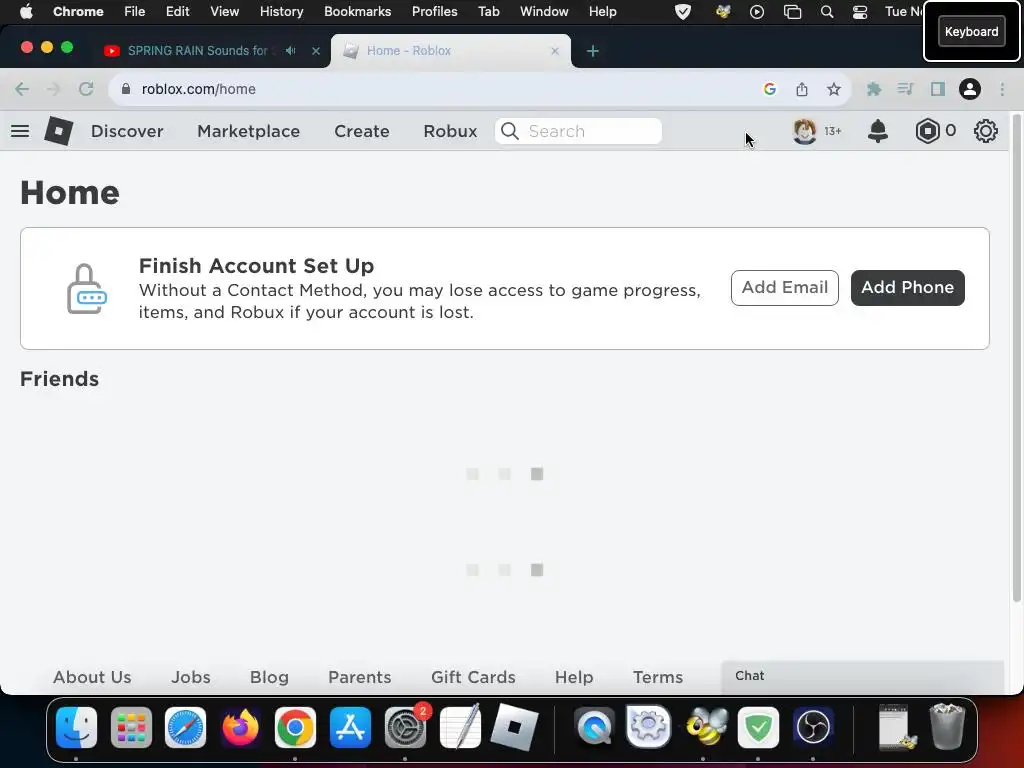Open Firefox from the Dock
The height and width of the screenshot is (768, 1024).
point(240,727)
